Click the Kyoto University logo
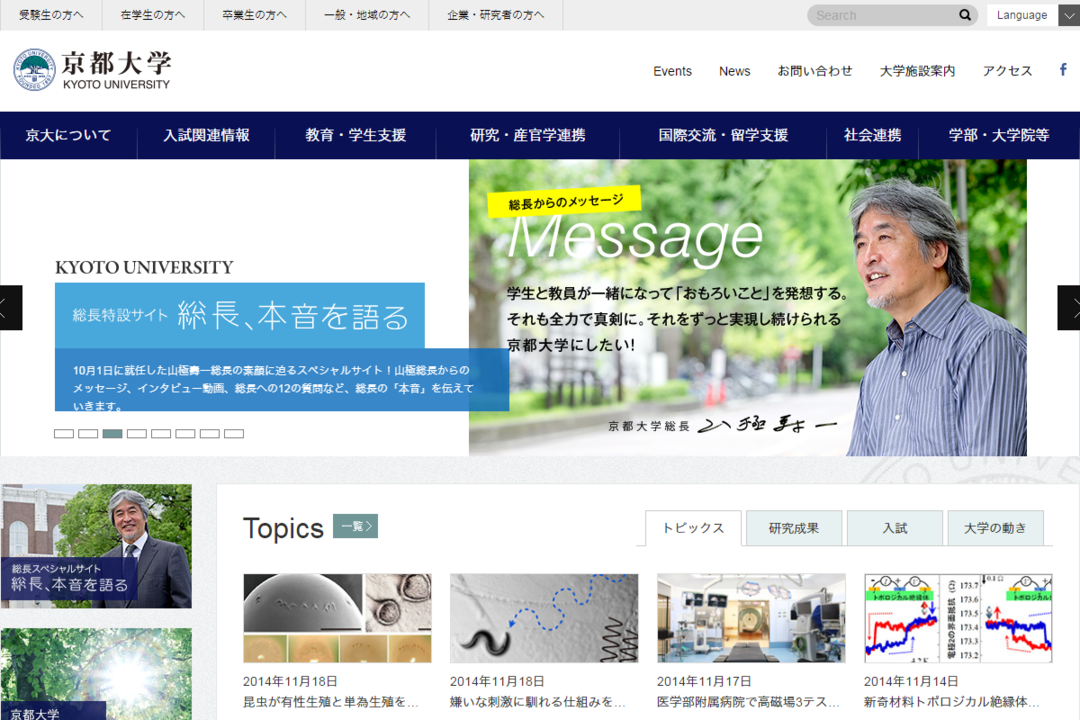Viewport: 1080px width, 720px height. [x=92, y=70]
